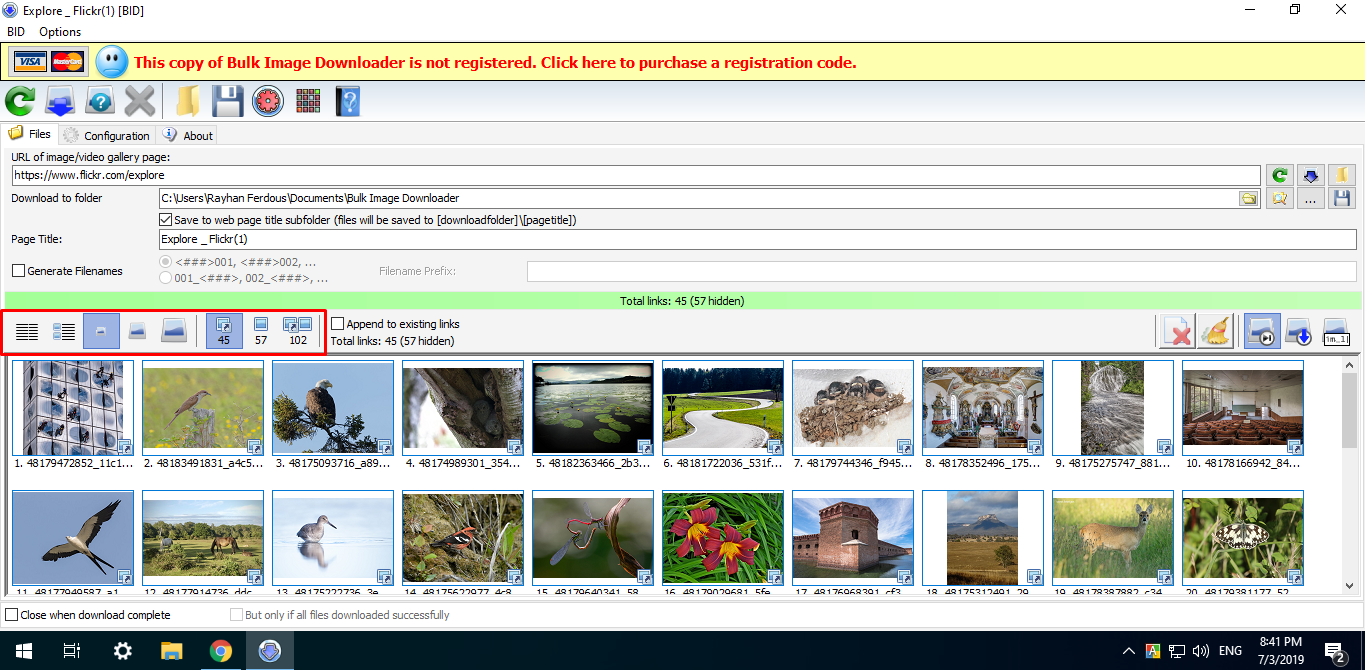Open the yellow folder icon in main toolbar
The width and height of the screenshot is (1365, 670).
[187, 101]
